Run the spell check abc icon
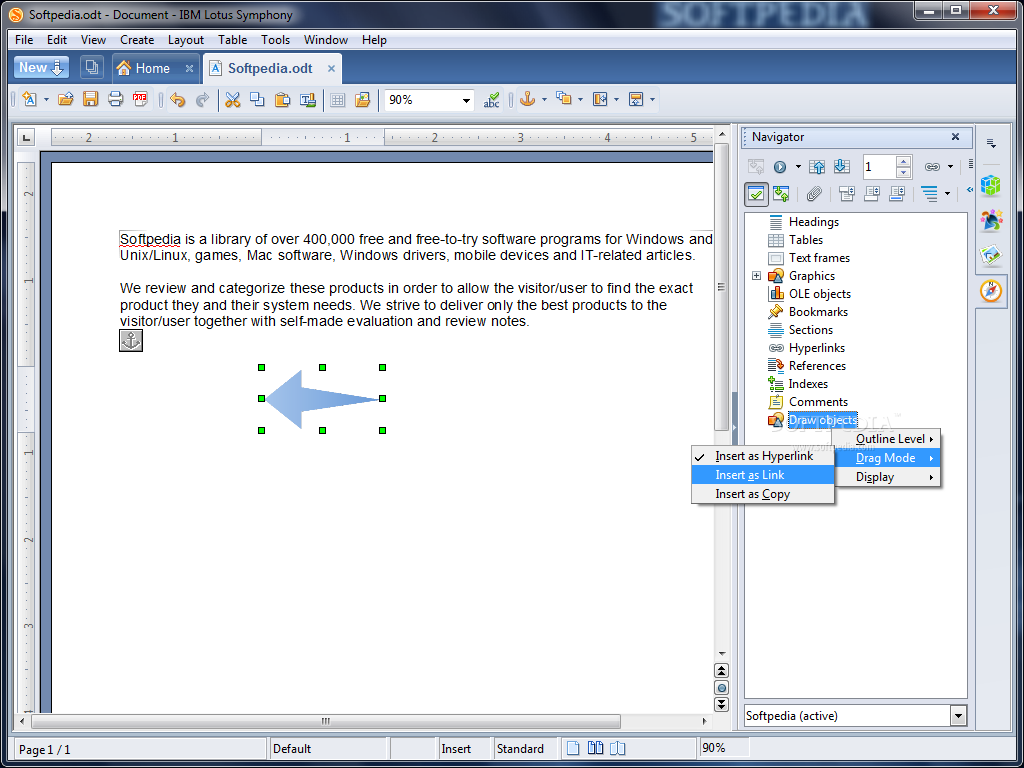The width and height of the screenshot is (1024, 768). (491, 100)
